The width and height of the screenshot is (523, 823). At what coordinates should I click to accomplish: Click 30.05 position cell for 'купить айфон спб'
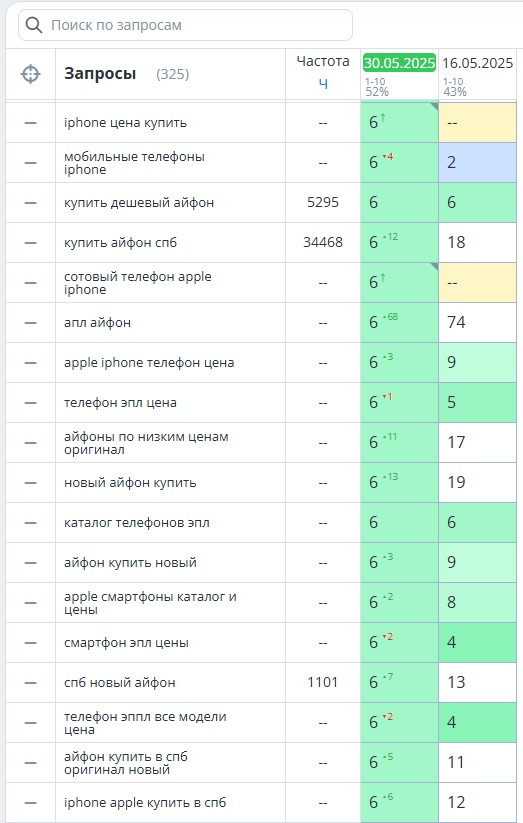[x=399, y=242]
